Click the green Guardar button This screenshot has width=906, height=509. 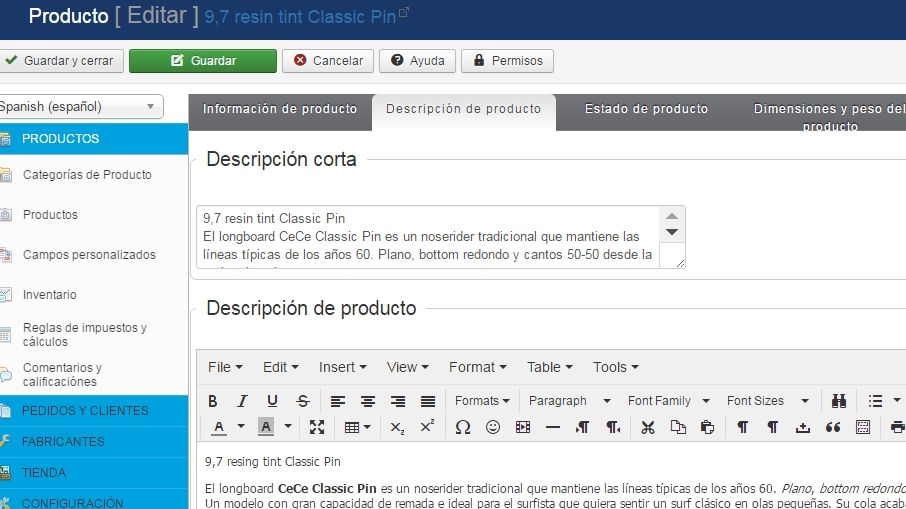click(203, 61)
